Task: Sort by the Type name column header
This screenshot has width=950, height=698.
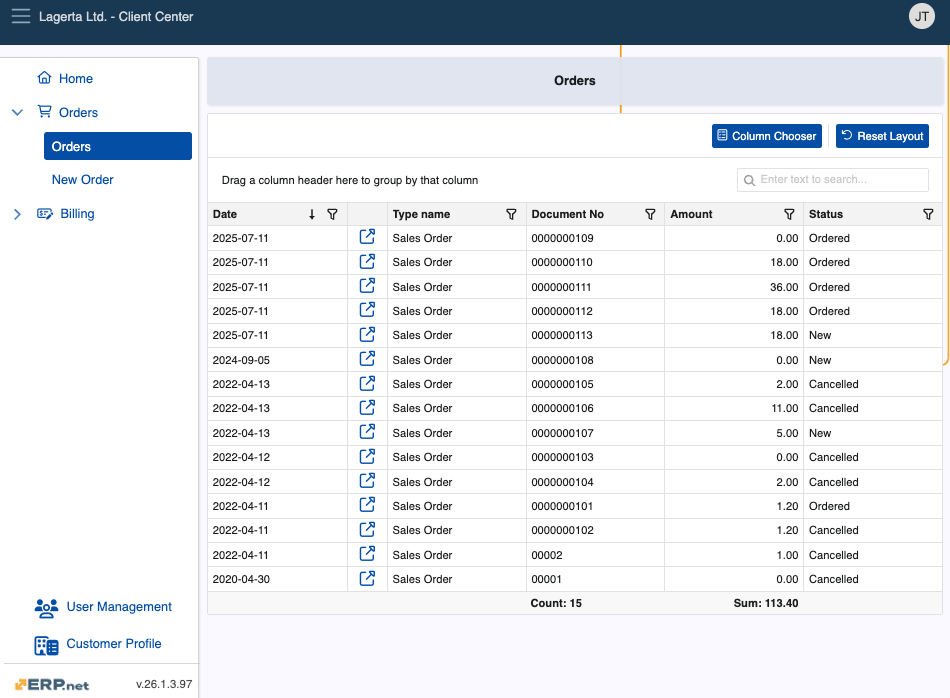Action: (421, 214)
